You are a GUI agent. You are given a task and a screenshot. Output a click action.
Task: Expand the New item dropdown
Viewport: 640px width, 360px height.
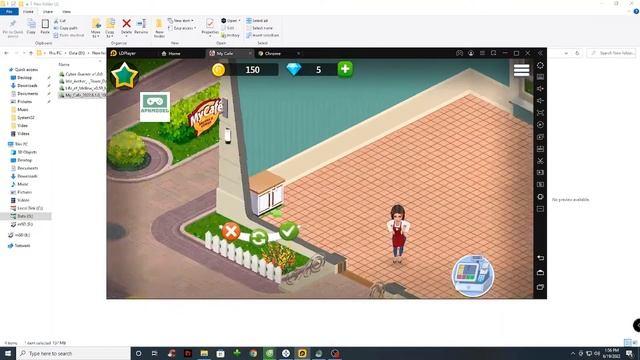[181, 20]
